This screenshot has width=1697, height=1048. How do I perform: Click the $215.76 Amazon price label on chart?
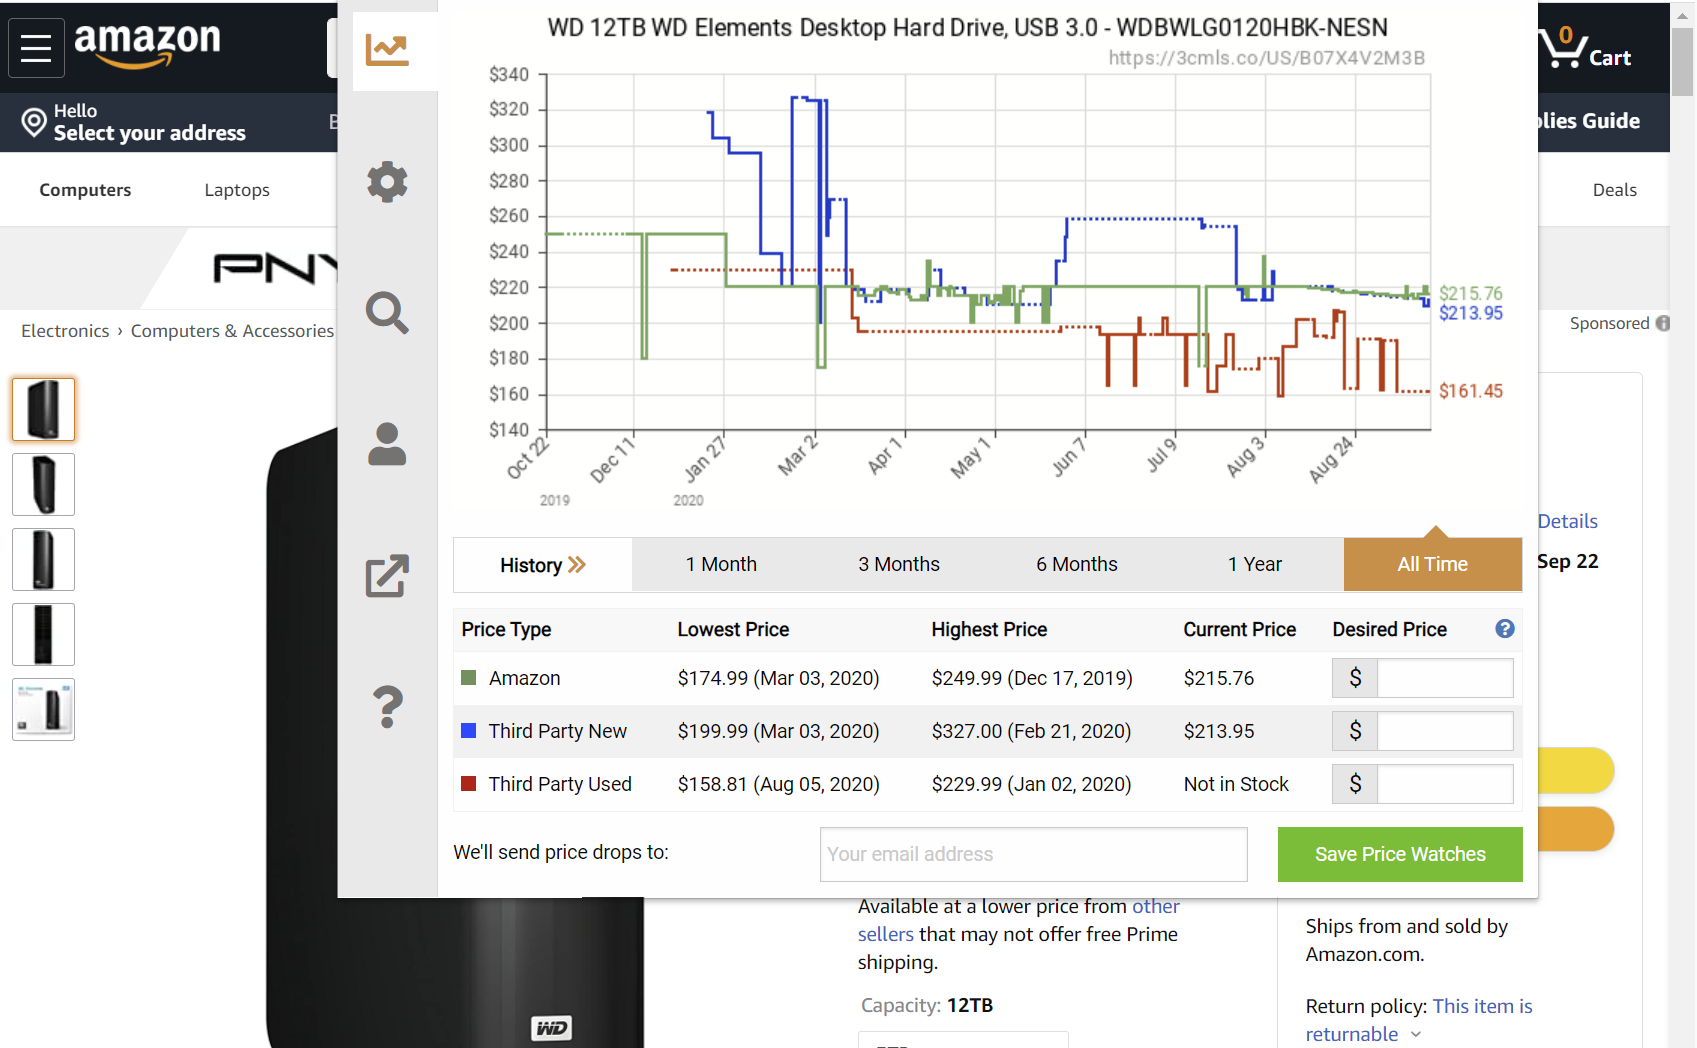(x=1470, y=293)
